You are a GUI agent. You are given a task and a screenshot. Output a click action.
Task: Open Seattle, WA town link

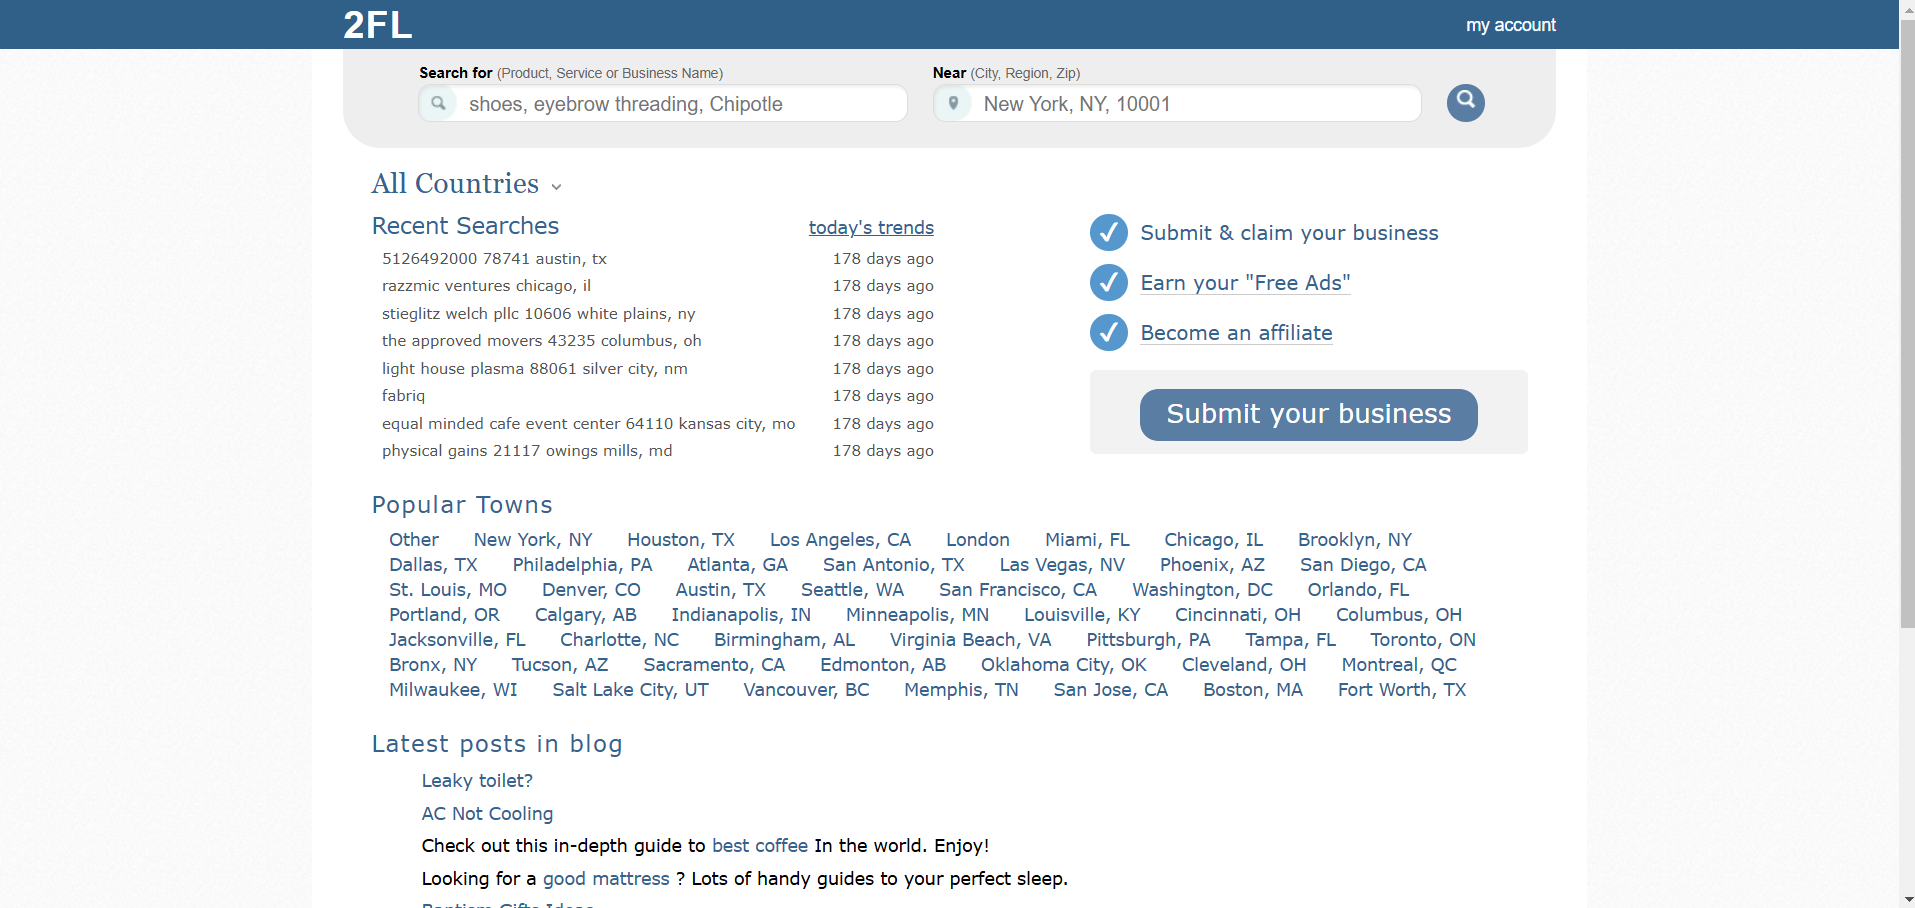click(852, 590)
